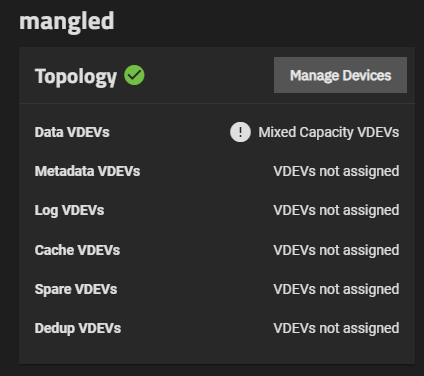Click the blank area below the Dedup VDEVs row
The width and height of the screenshot is (424, 376).
coord(217,351)
